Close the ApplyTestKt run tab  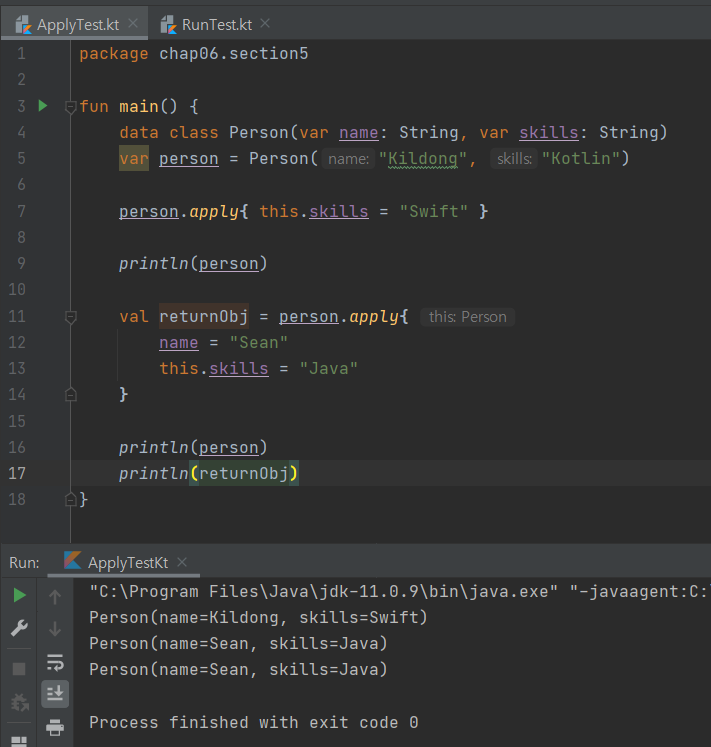click(x=182, y=562)
